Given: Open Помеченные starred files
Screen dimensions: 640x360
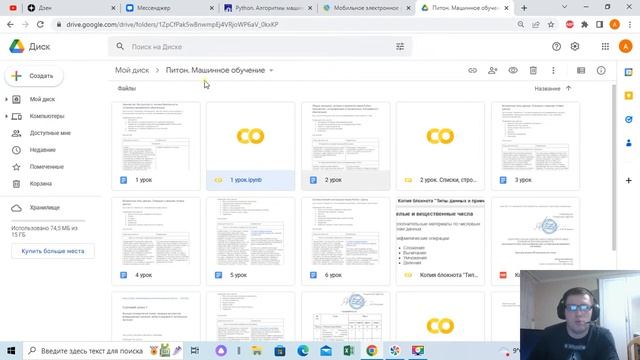Looking at the screenshot, I should coord(47,167).
